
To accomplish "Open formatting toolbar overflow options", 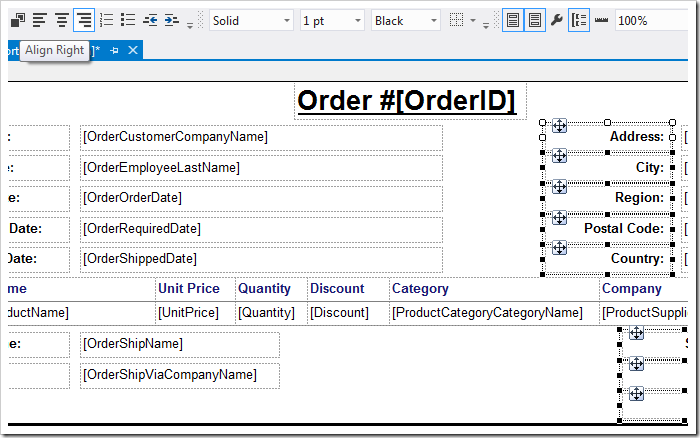I will coord(190,25).
